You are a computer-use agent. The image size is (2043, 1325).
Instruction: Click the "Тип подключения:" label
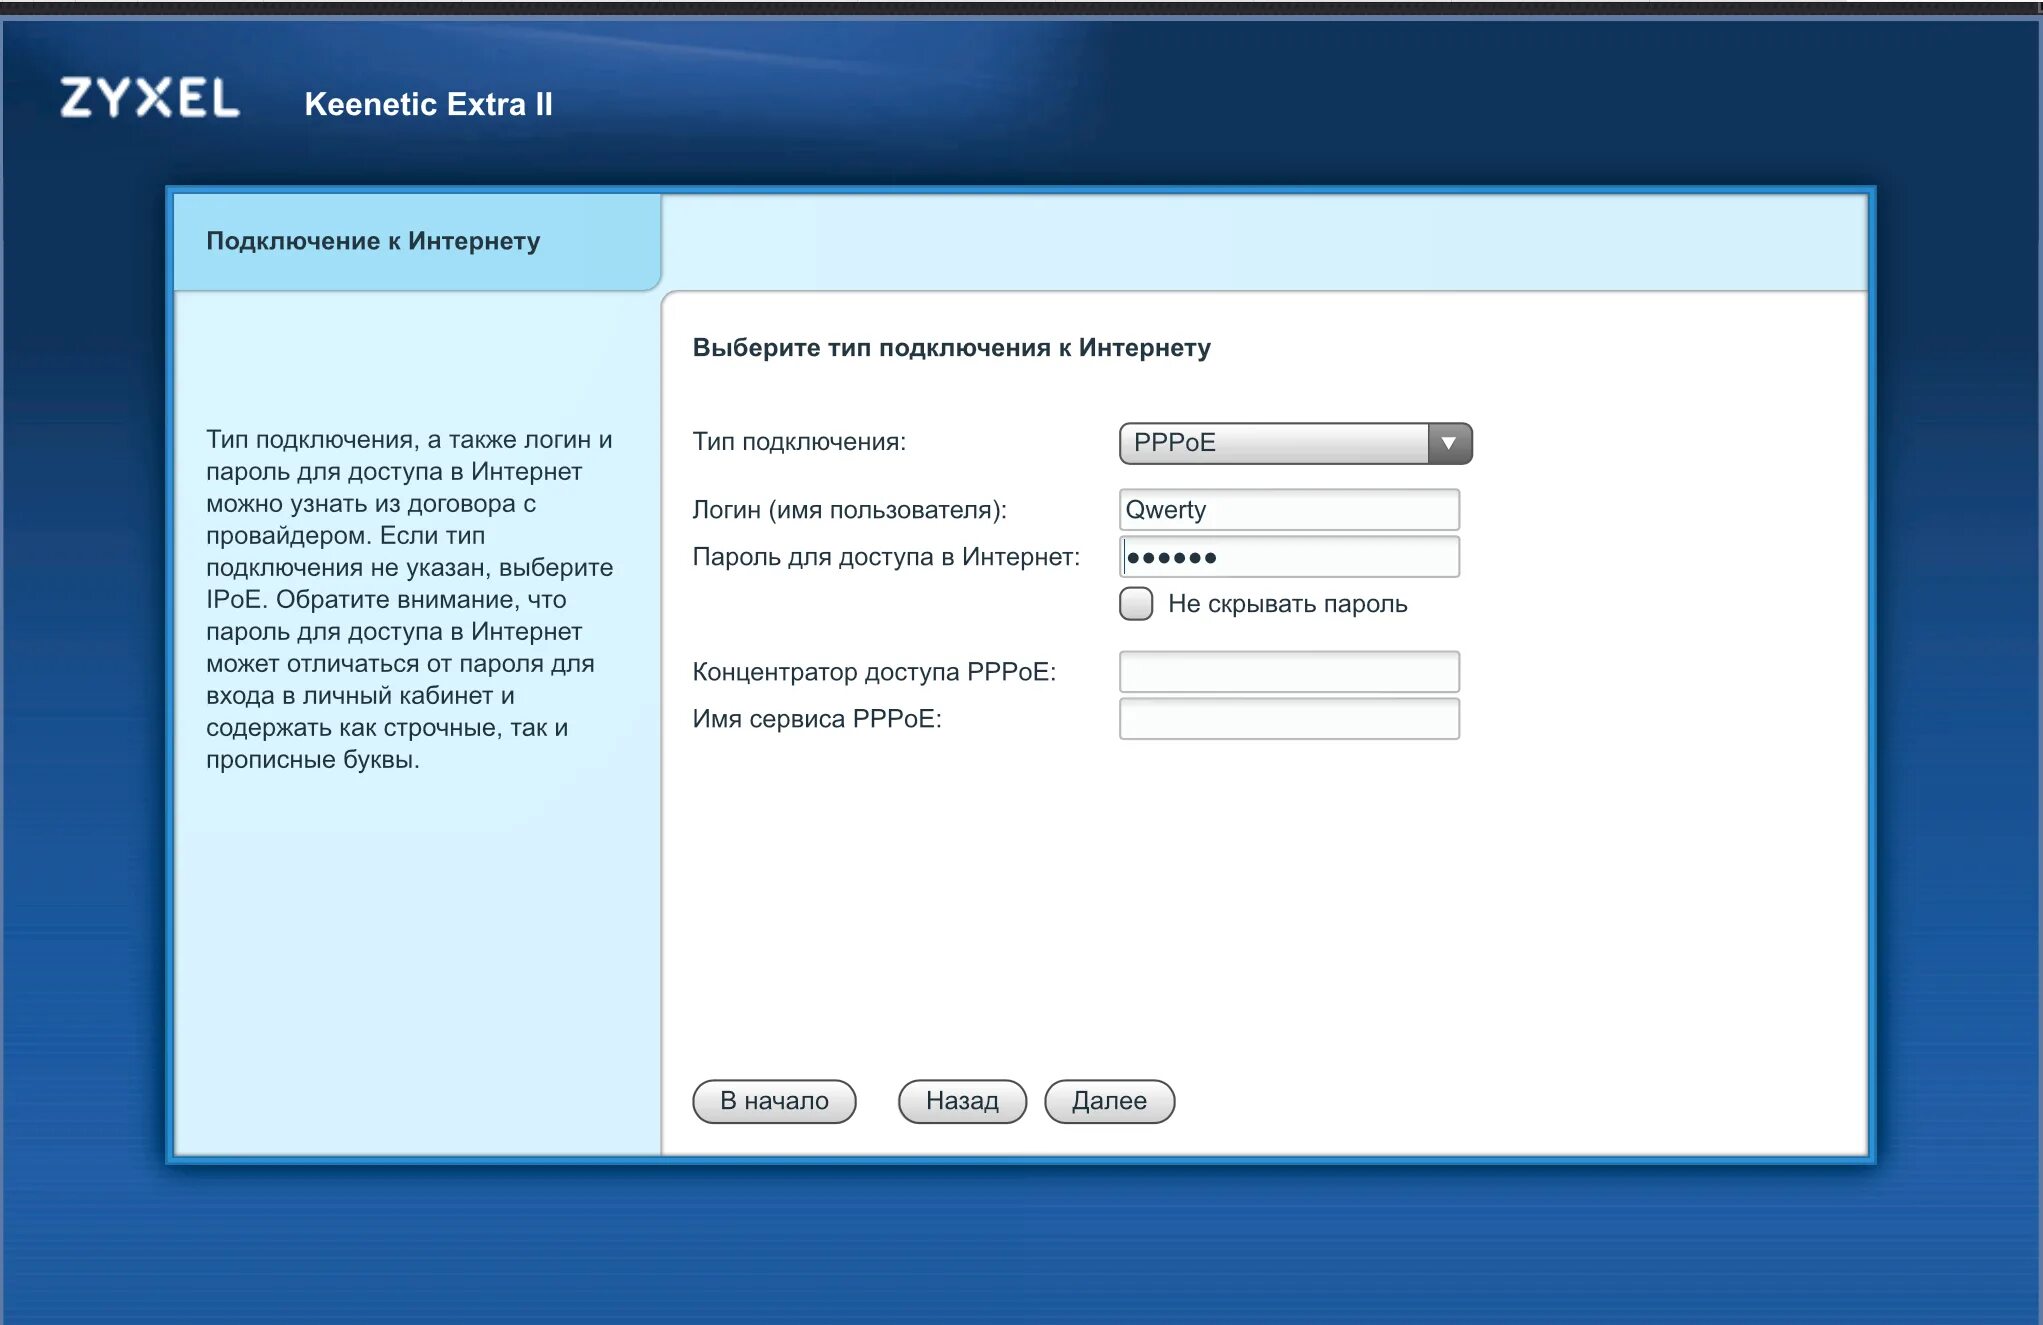(799, 442)
